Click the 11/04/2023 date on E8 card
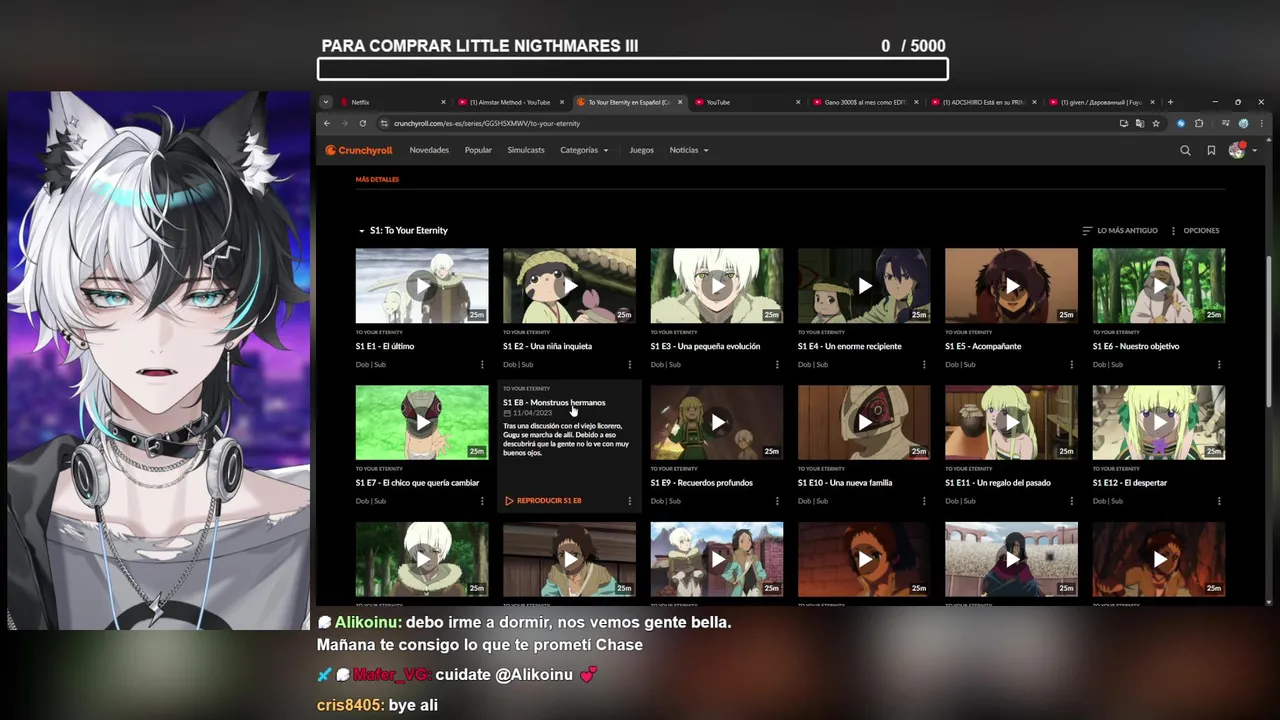 point(532,413)
